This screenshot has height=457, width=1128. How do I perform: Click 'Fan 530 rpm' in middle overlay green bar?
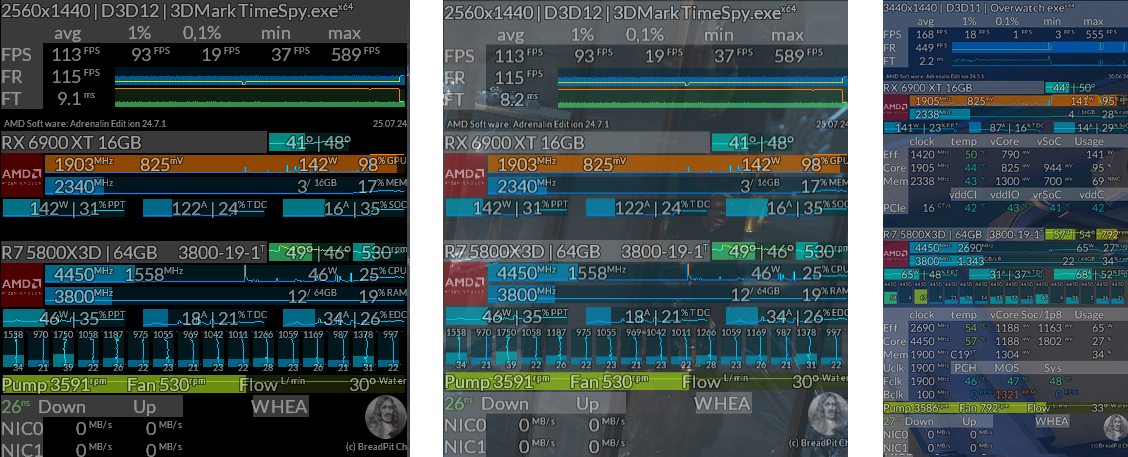point(609,383)
